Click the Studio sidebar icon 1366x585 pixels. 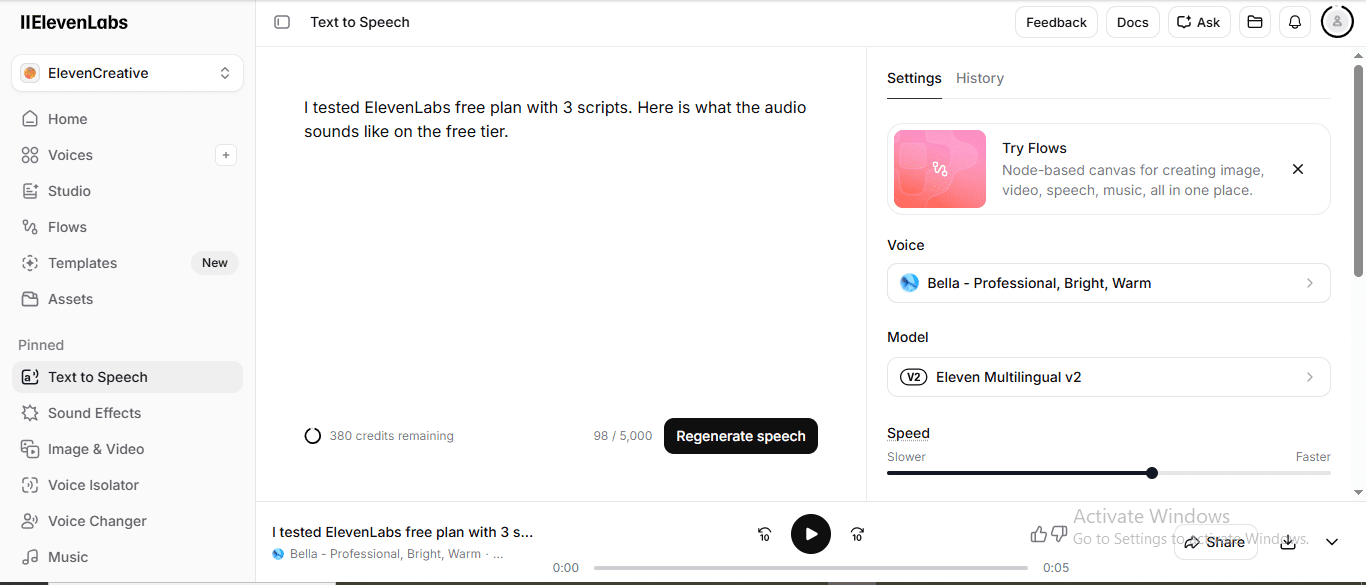[x=30, y=191]
